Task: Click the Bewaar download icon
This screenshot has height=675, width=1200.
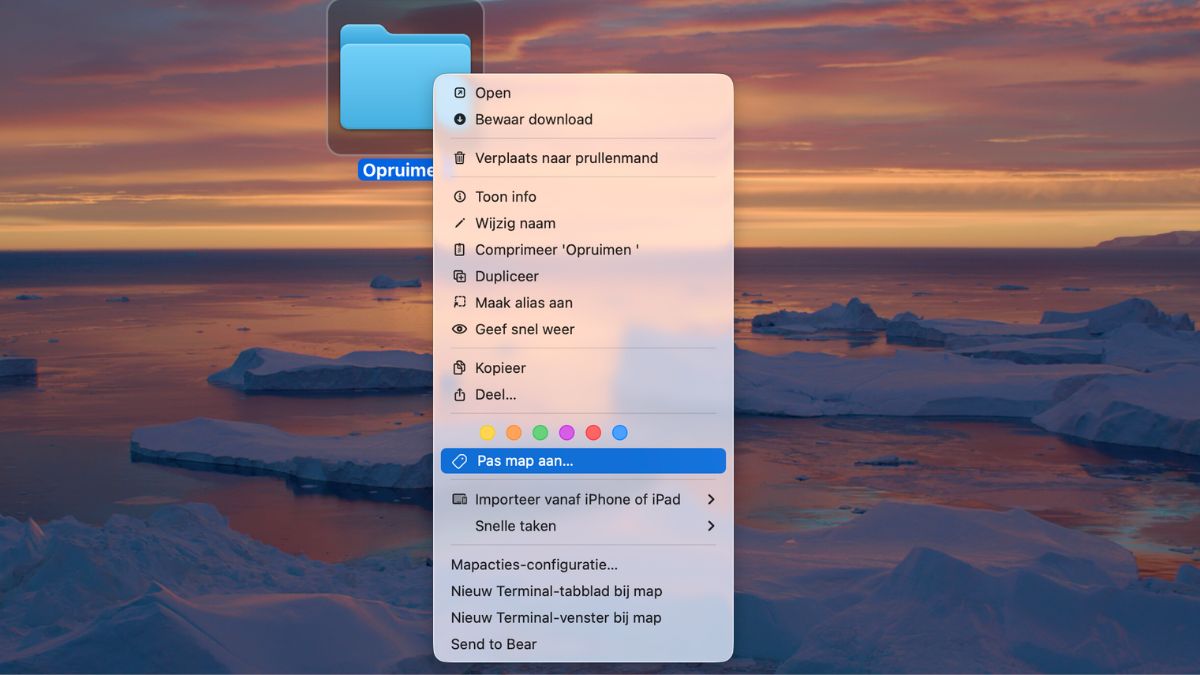Action: coord(460,119)
